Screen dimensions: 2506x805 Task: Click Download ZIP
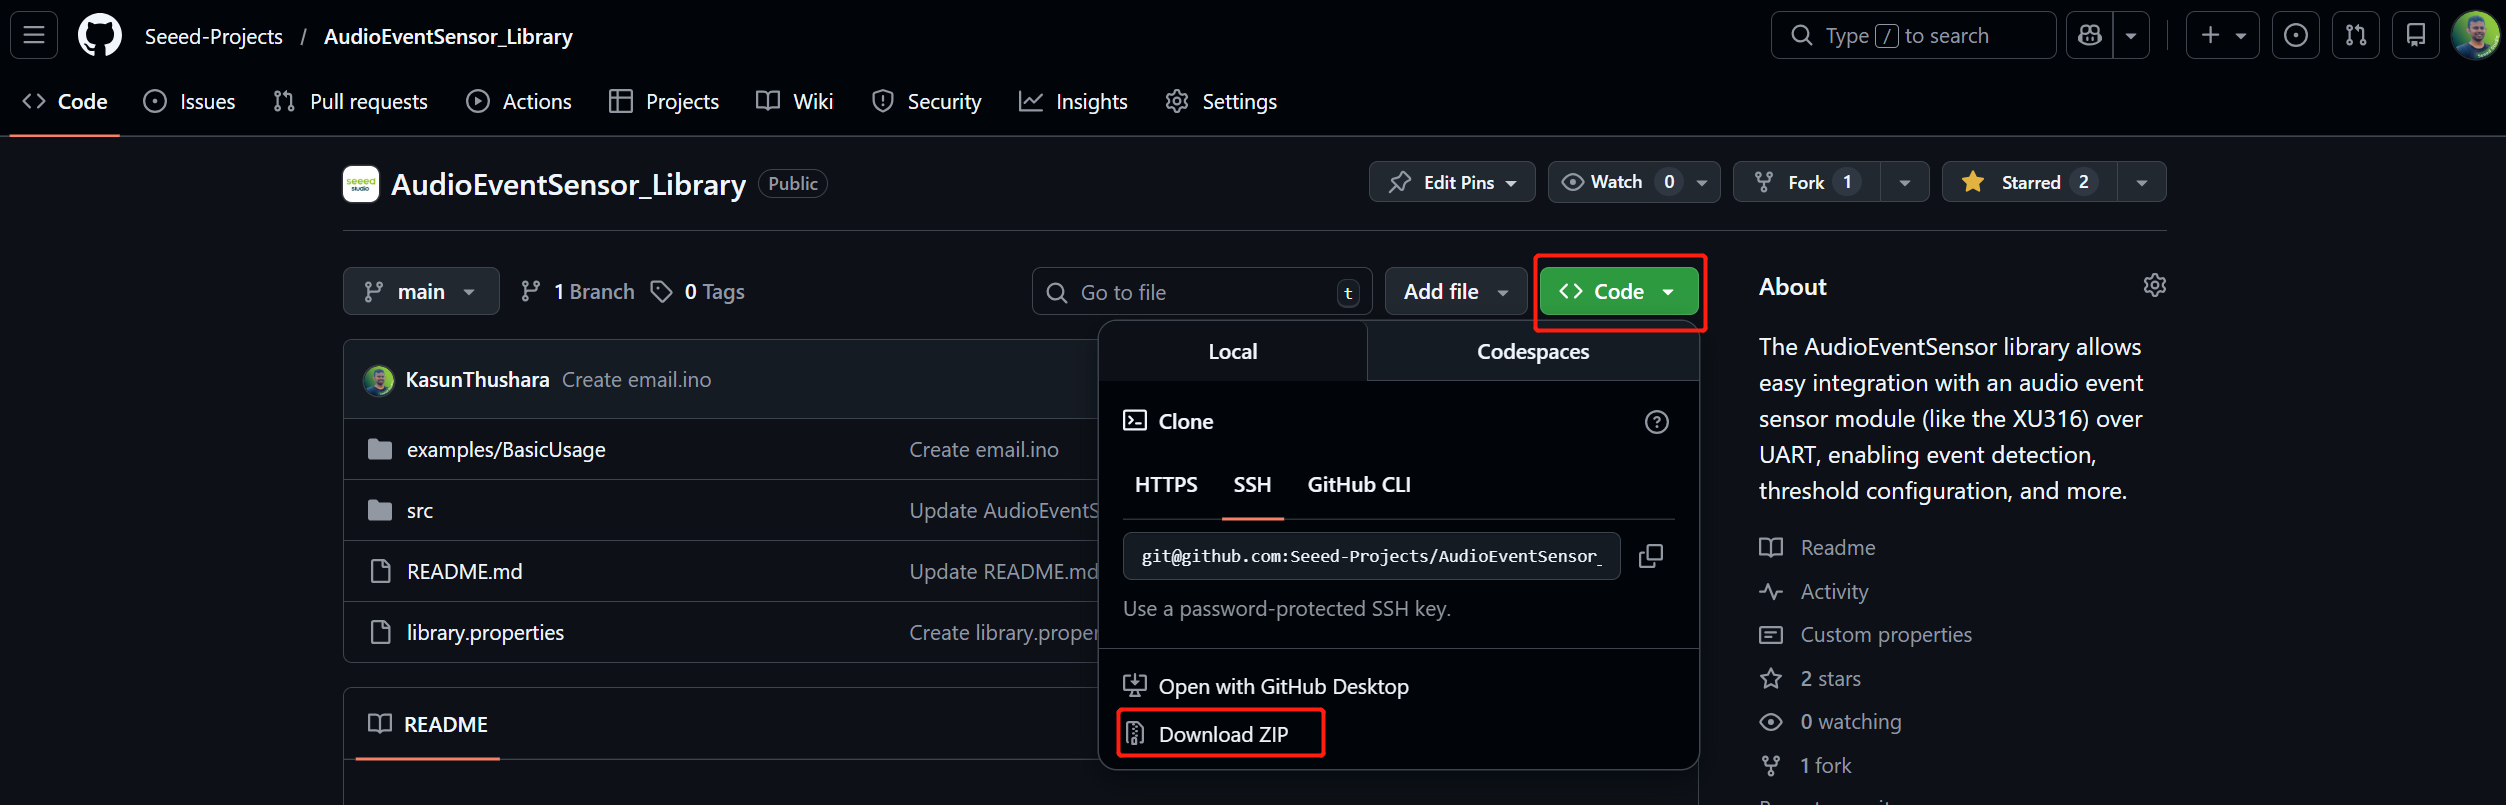1222,734
